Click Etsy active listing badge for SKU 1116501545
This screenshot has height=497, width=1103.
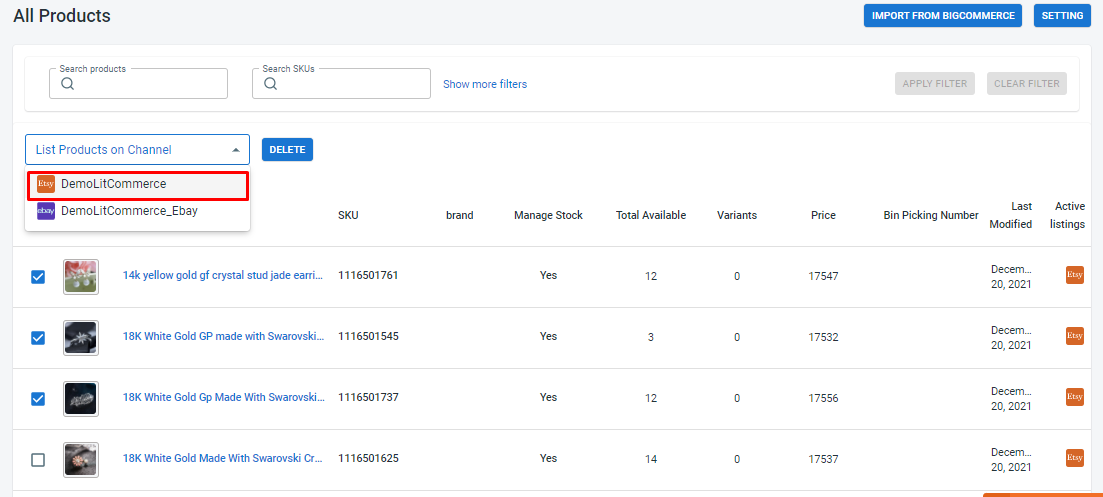pyautogui.click(x=1075, y=336)
